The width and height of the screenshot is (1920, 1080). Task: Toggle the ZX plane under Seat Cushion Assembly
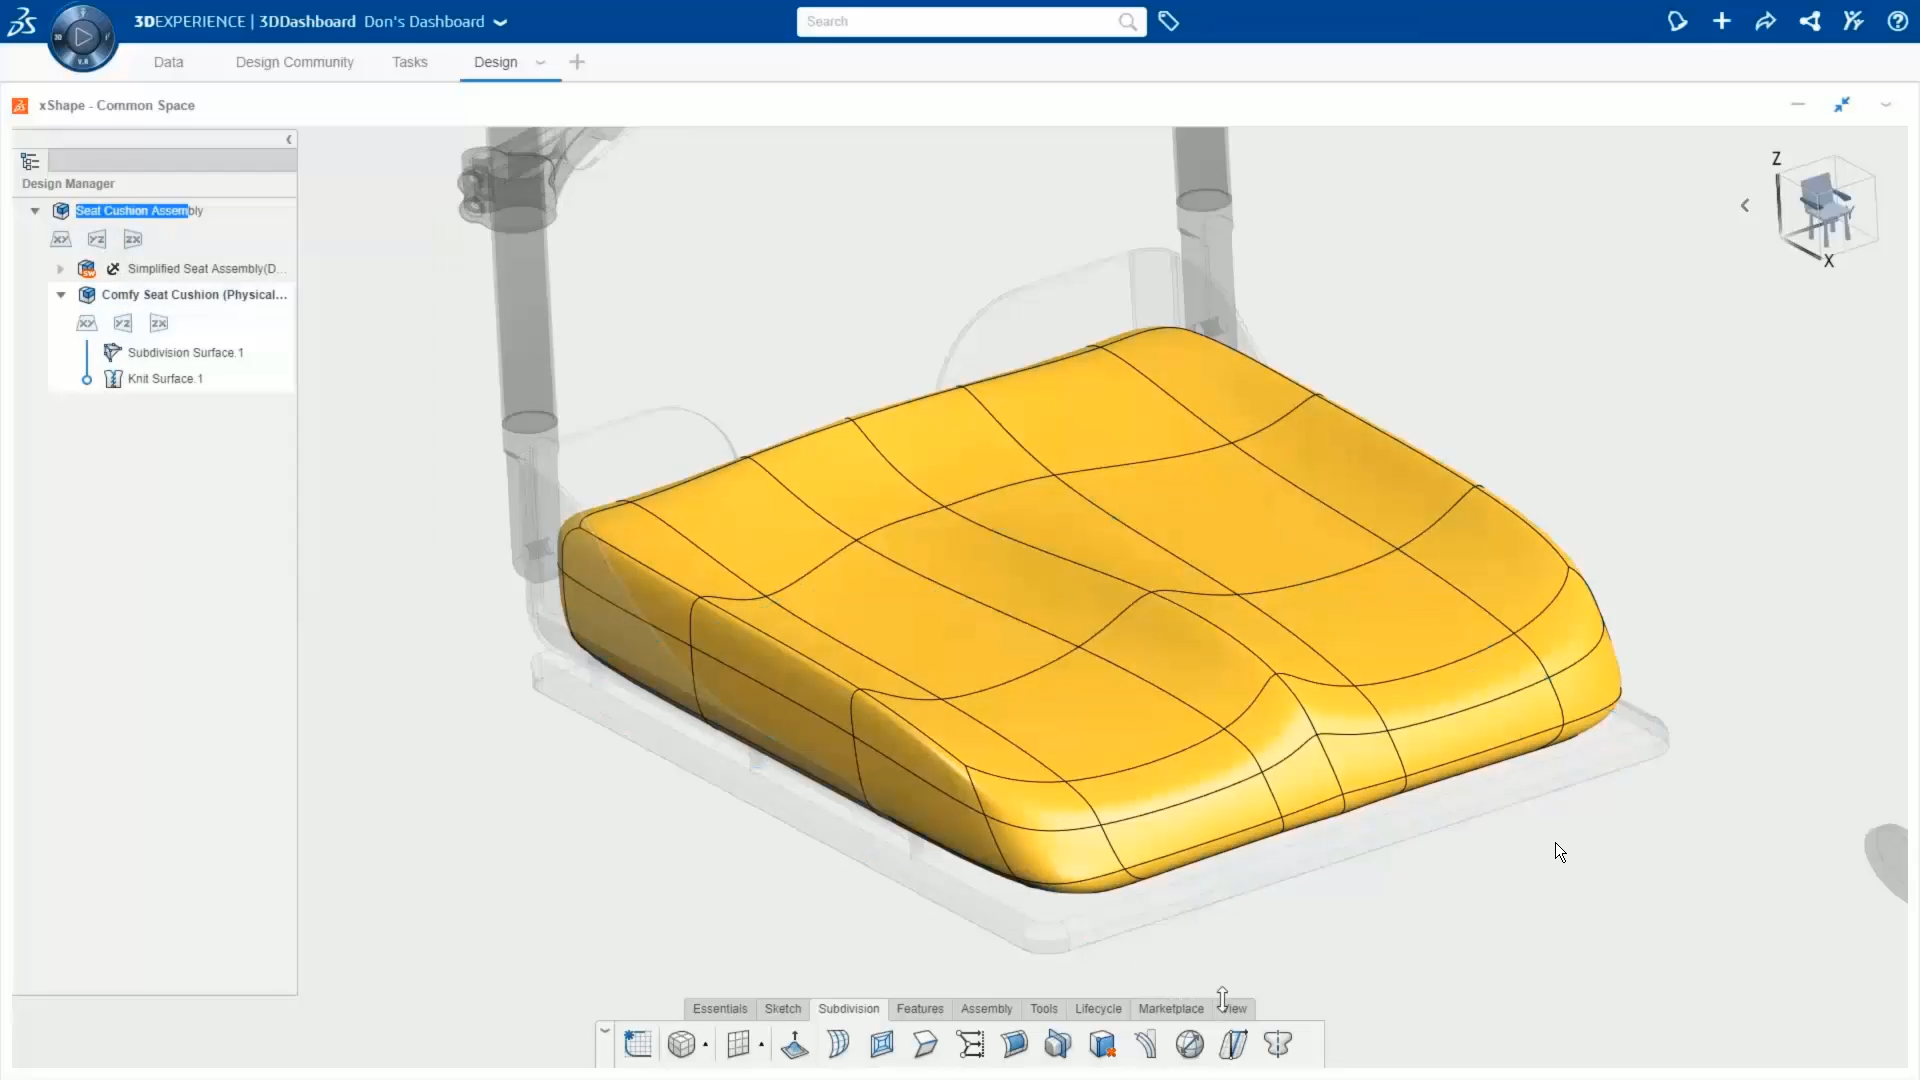coord(133,239)
